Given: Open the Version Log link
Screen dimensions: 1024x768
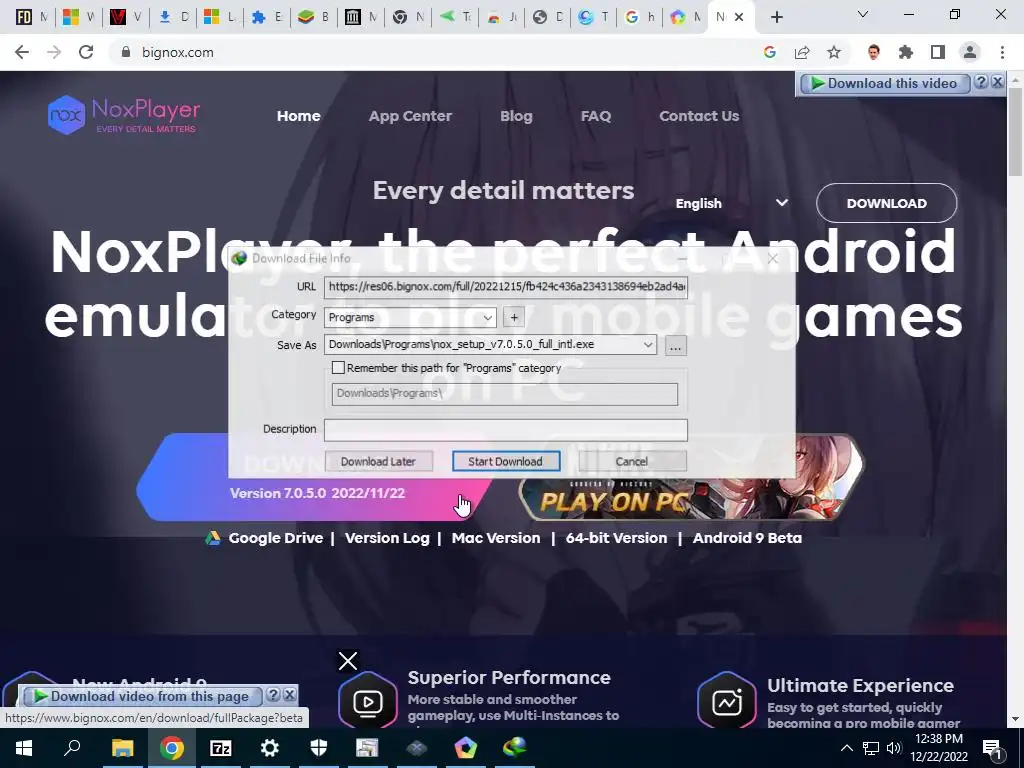Looking at the screenshot, I should click(x=387, y=538).
